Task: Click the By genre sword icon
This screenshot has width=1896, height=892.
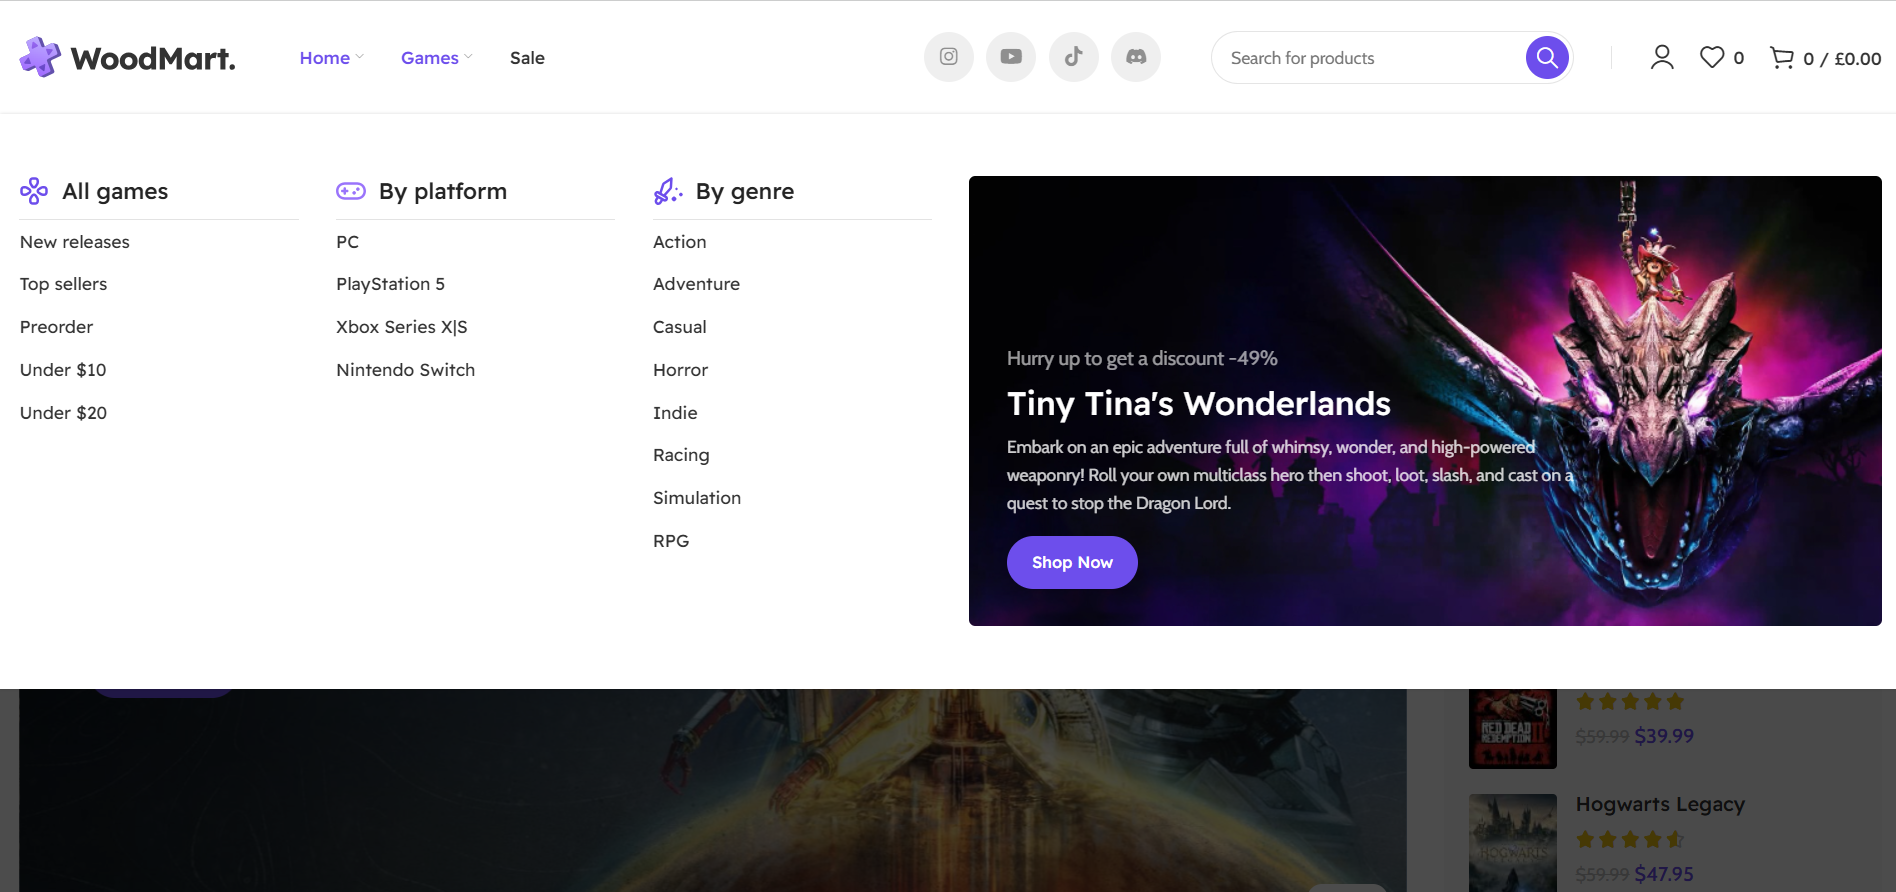Action: (x=668, y=191)
